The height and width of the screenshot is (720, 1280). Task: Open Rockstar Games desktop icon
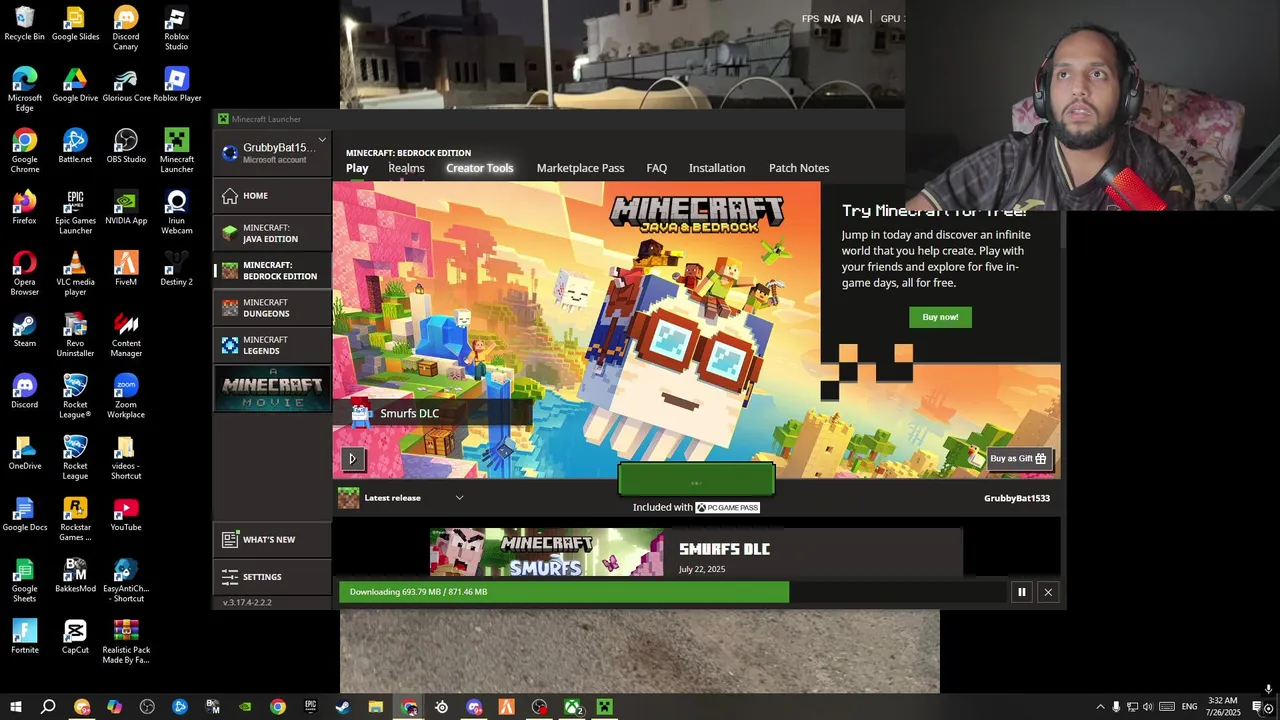(x=75, y=518)
